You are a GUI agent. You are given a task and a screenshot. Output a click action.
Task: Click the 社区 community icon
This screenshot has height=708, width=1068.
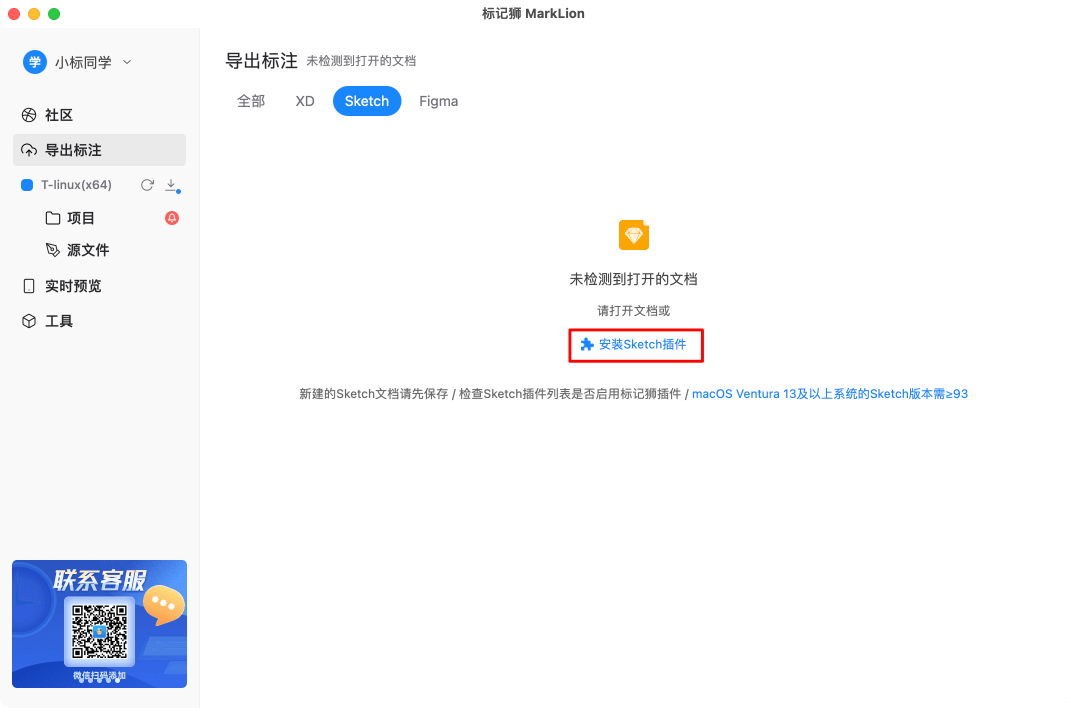29,115
